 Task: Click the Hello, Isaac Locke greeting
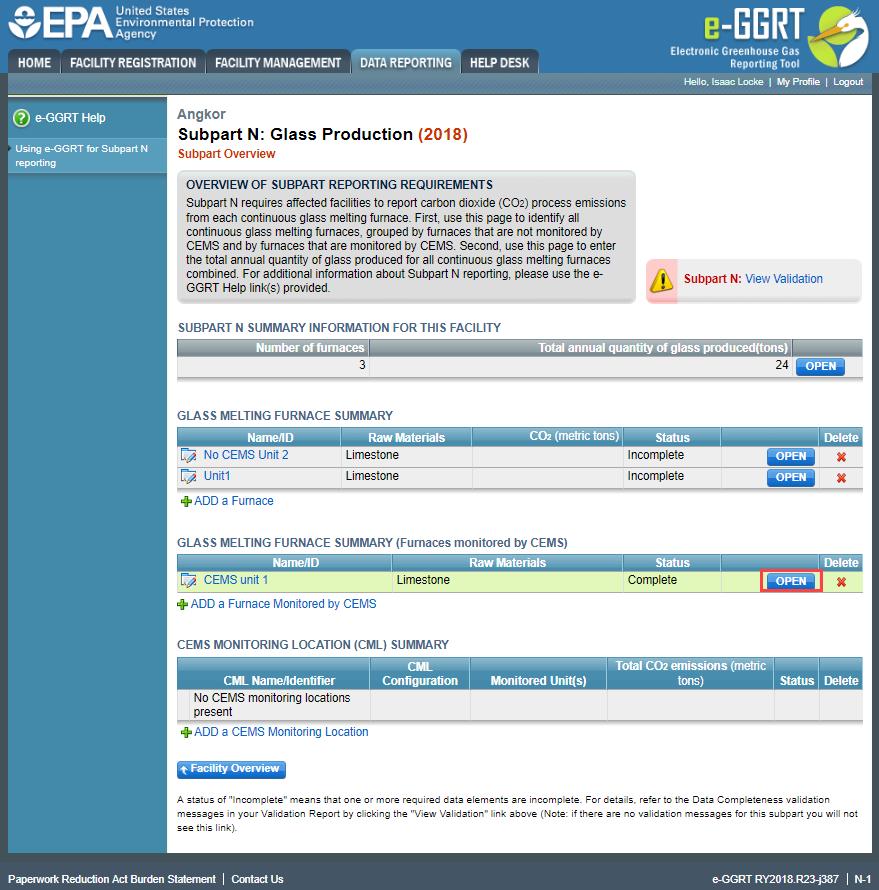(724, 82)
